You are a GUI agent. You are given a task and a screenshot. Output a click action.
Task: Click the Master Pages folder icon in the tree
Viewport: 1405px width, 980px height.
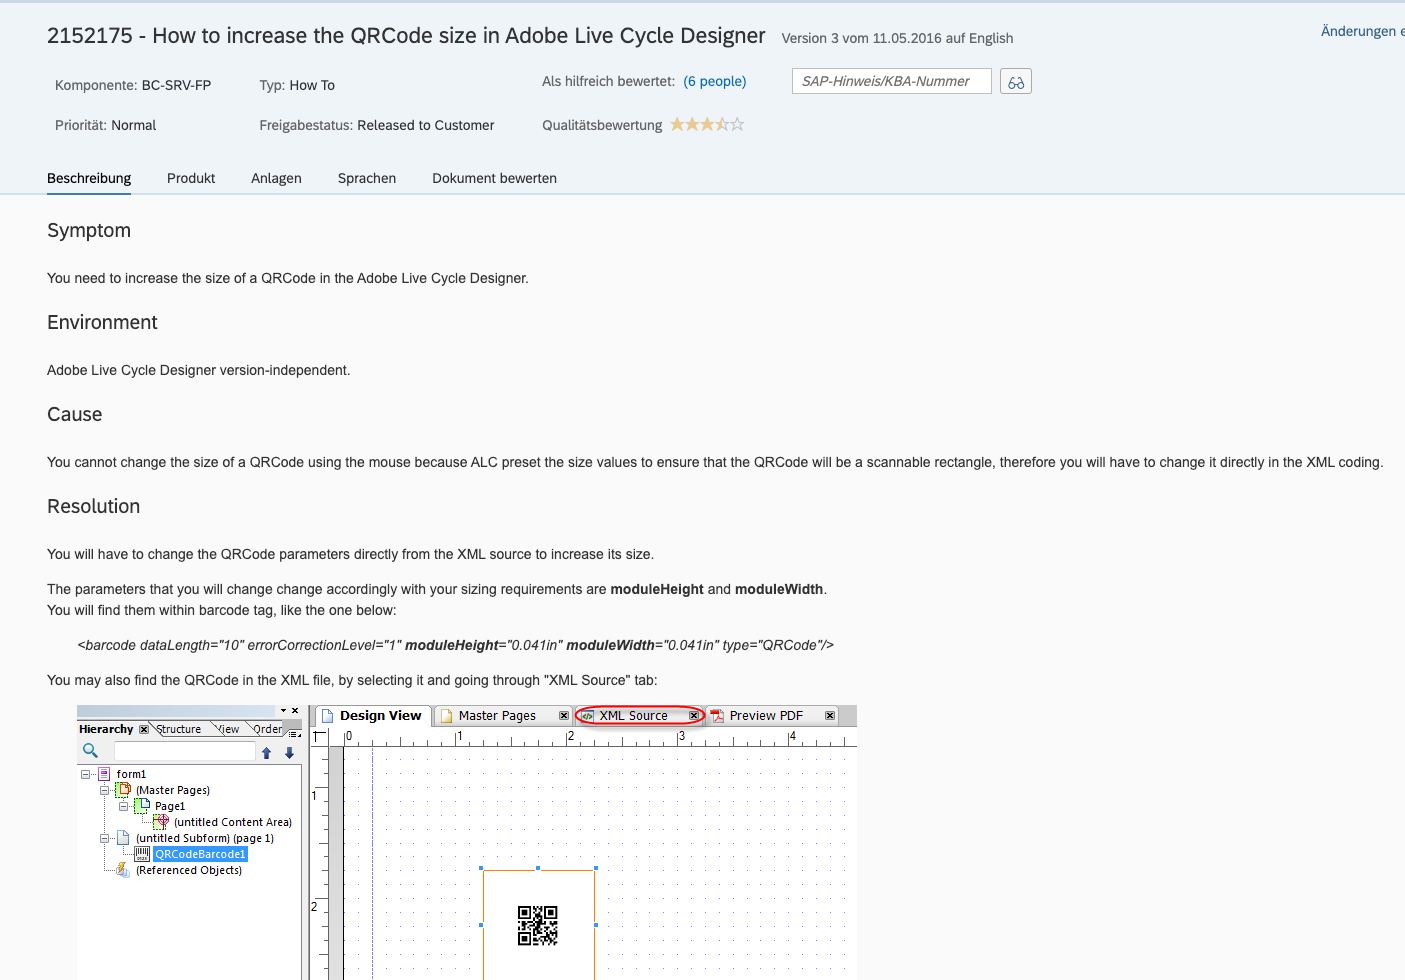[123, 789]
